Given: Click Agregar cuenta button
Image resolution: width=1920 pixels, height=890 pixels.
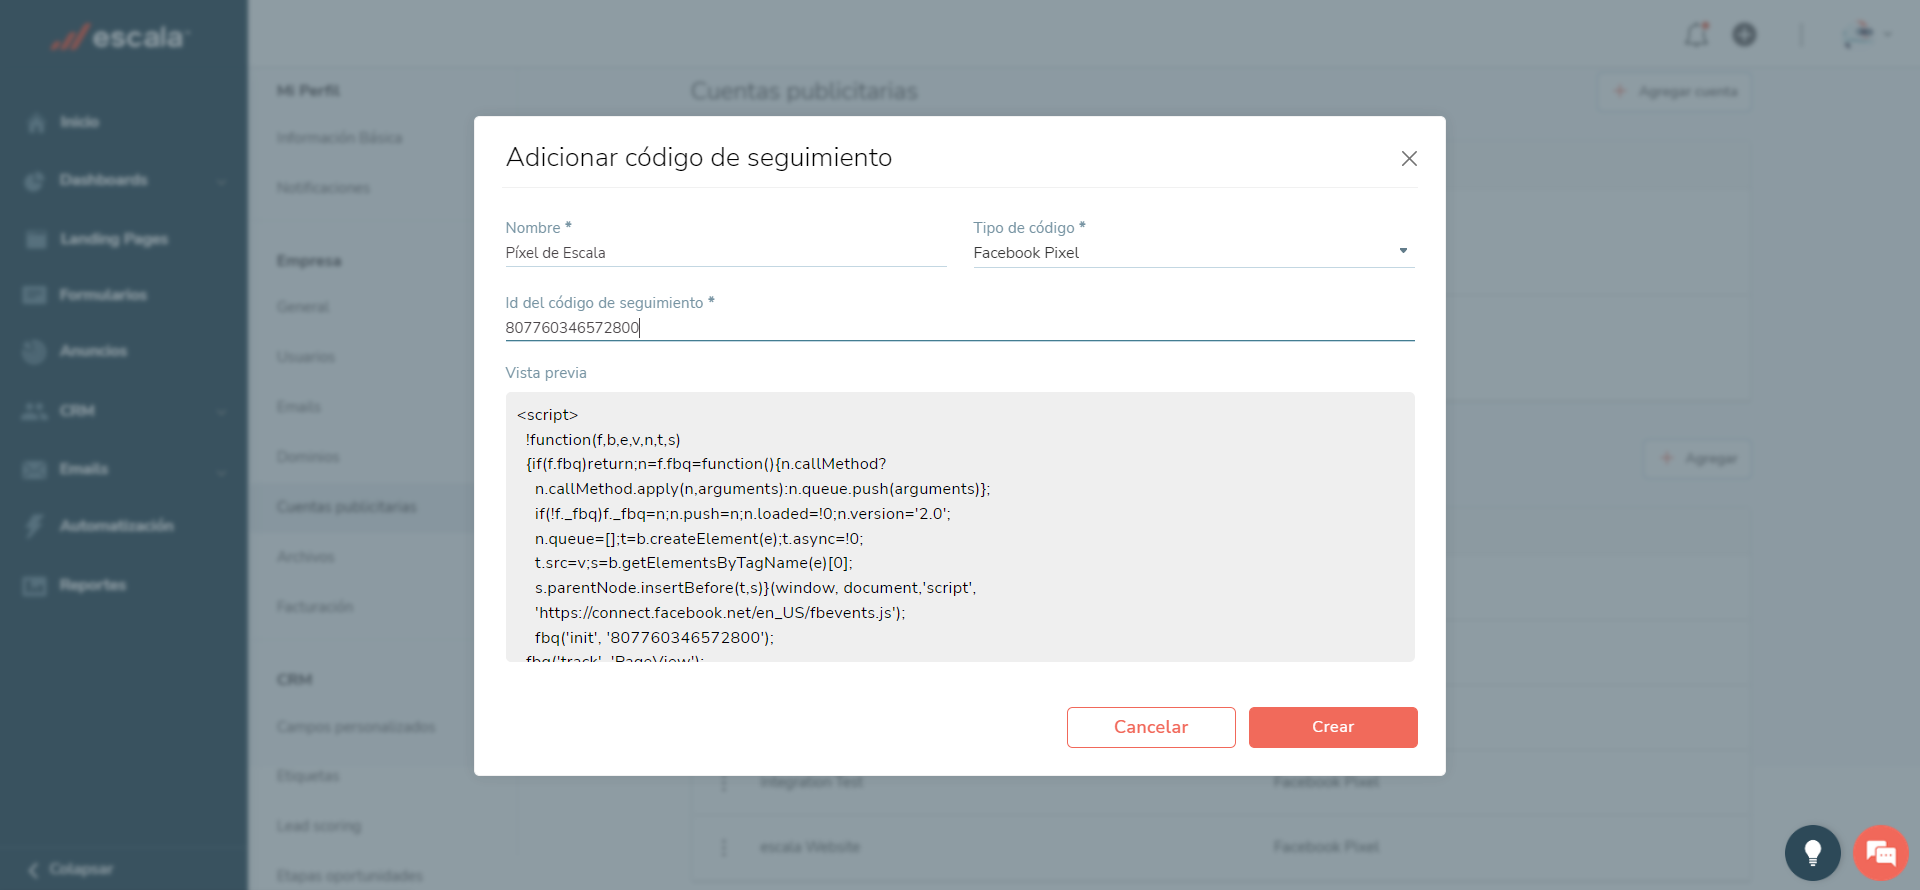Looking at the screenshot, I should pos(1675,92).
